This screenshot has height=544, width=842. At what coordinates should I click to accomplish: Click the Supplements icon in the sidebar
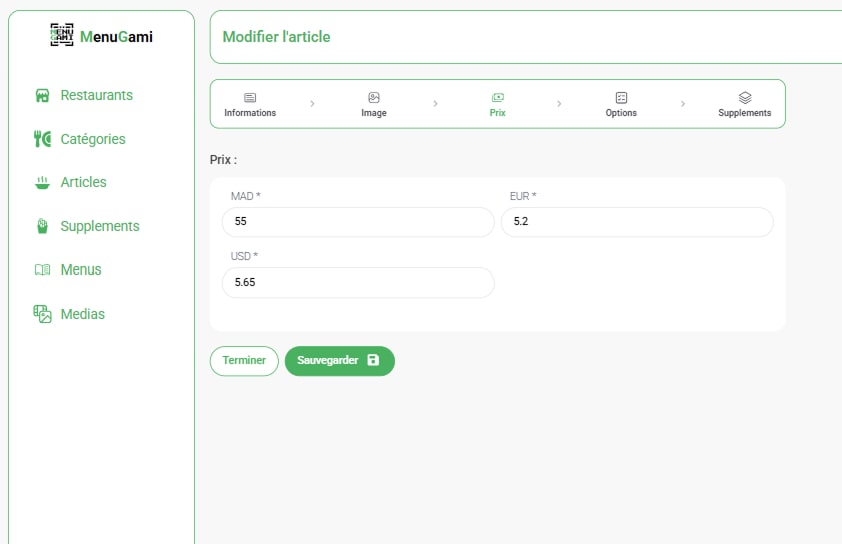pos(42,226)
